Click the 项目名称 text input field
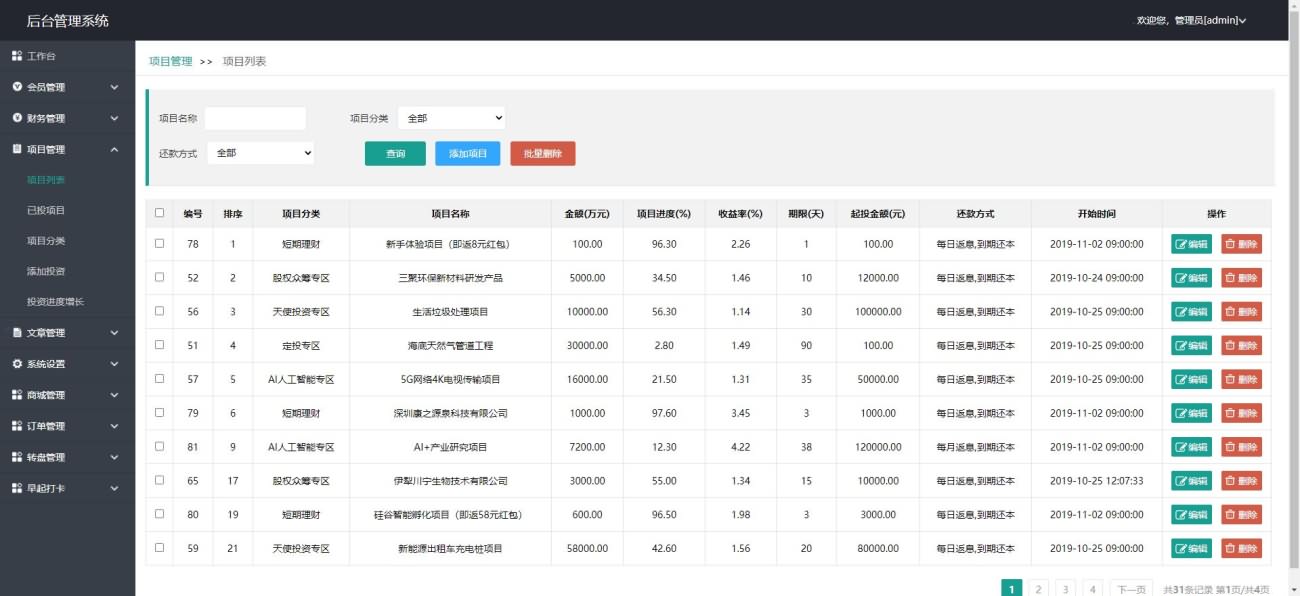The height and width of the screenshot is (596, 1300). pyautogui.click(x=255, y=118)
